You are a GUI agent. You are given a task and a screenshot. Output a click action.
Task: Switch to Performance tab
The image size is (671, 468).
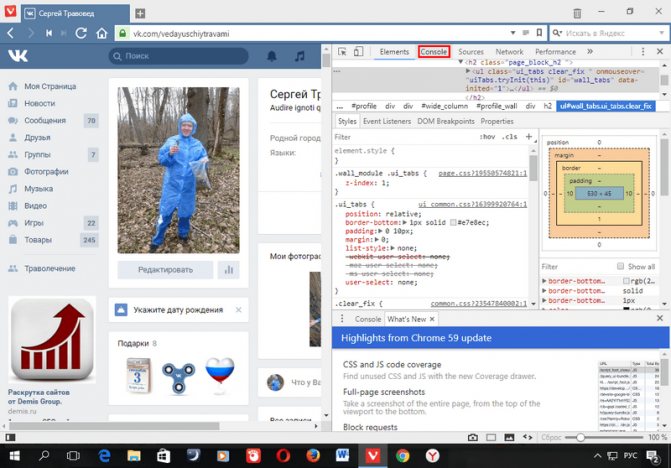click(555, 52)
